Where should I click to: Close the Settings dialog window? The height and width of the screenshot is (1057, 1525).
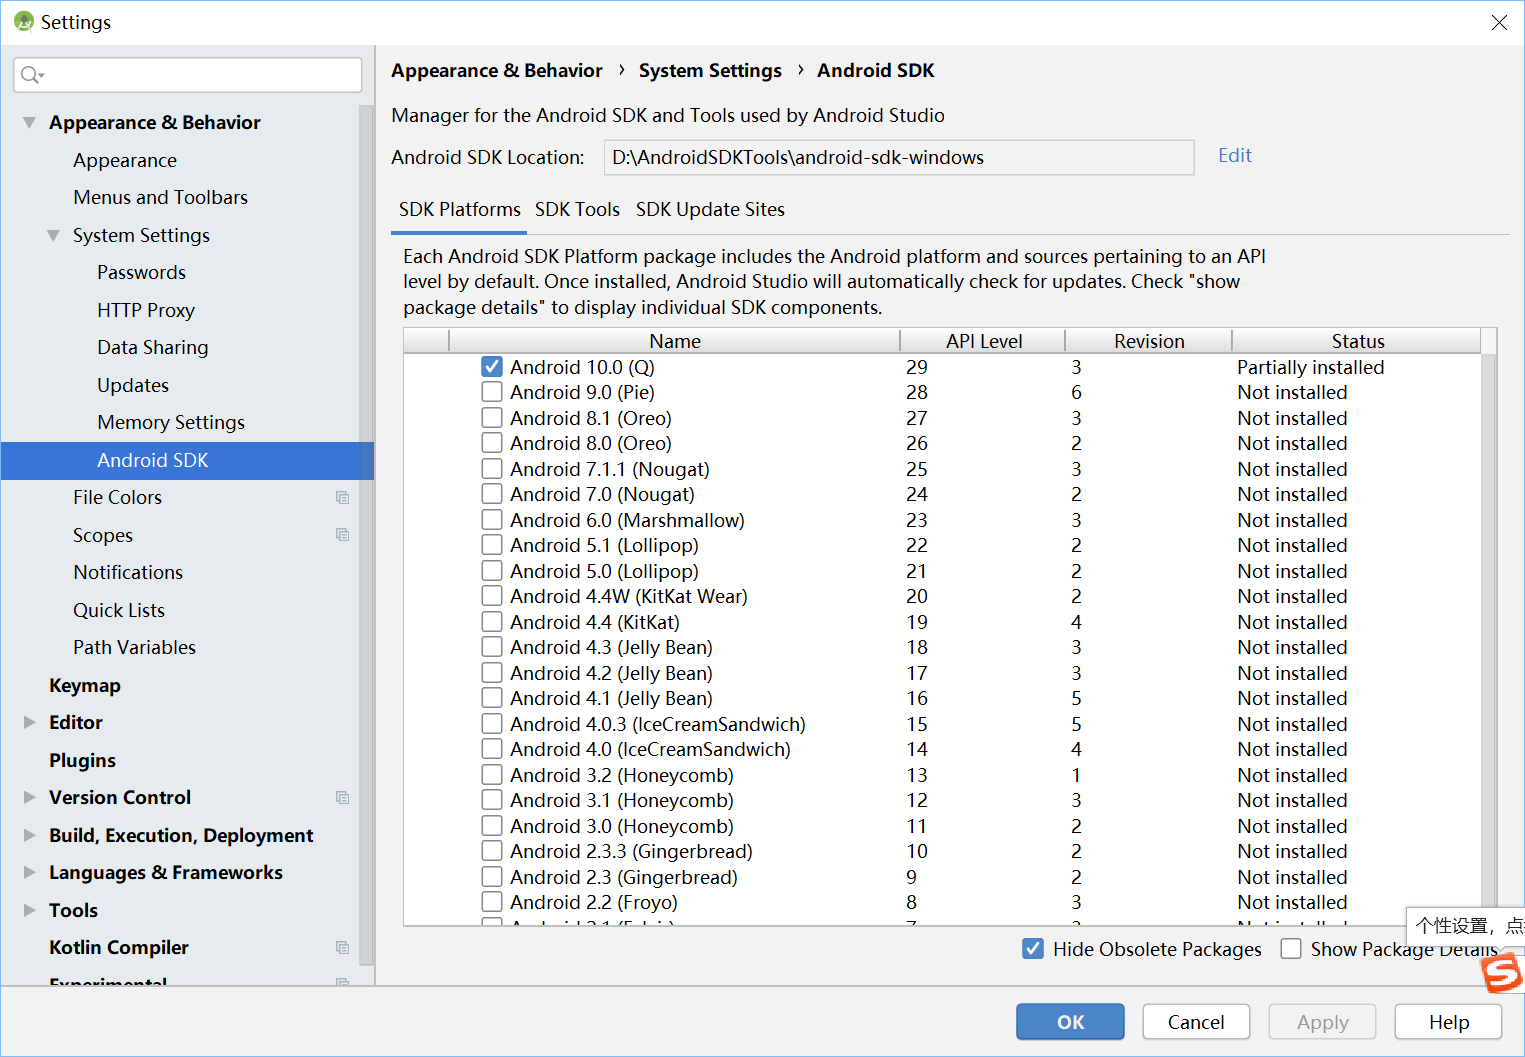click(x=1498, y=22)
